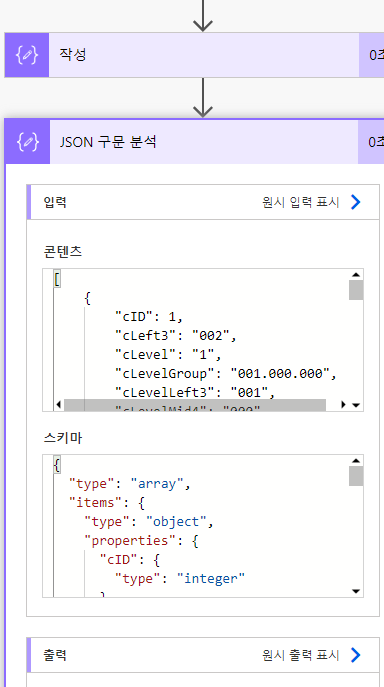The height and width of the screenshot is (687, 384).
Task: Click the "type": "array" schema line
Action: tap(130, 484)
